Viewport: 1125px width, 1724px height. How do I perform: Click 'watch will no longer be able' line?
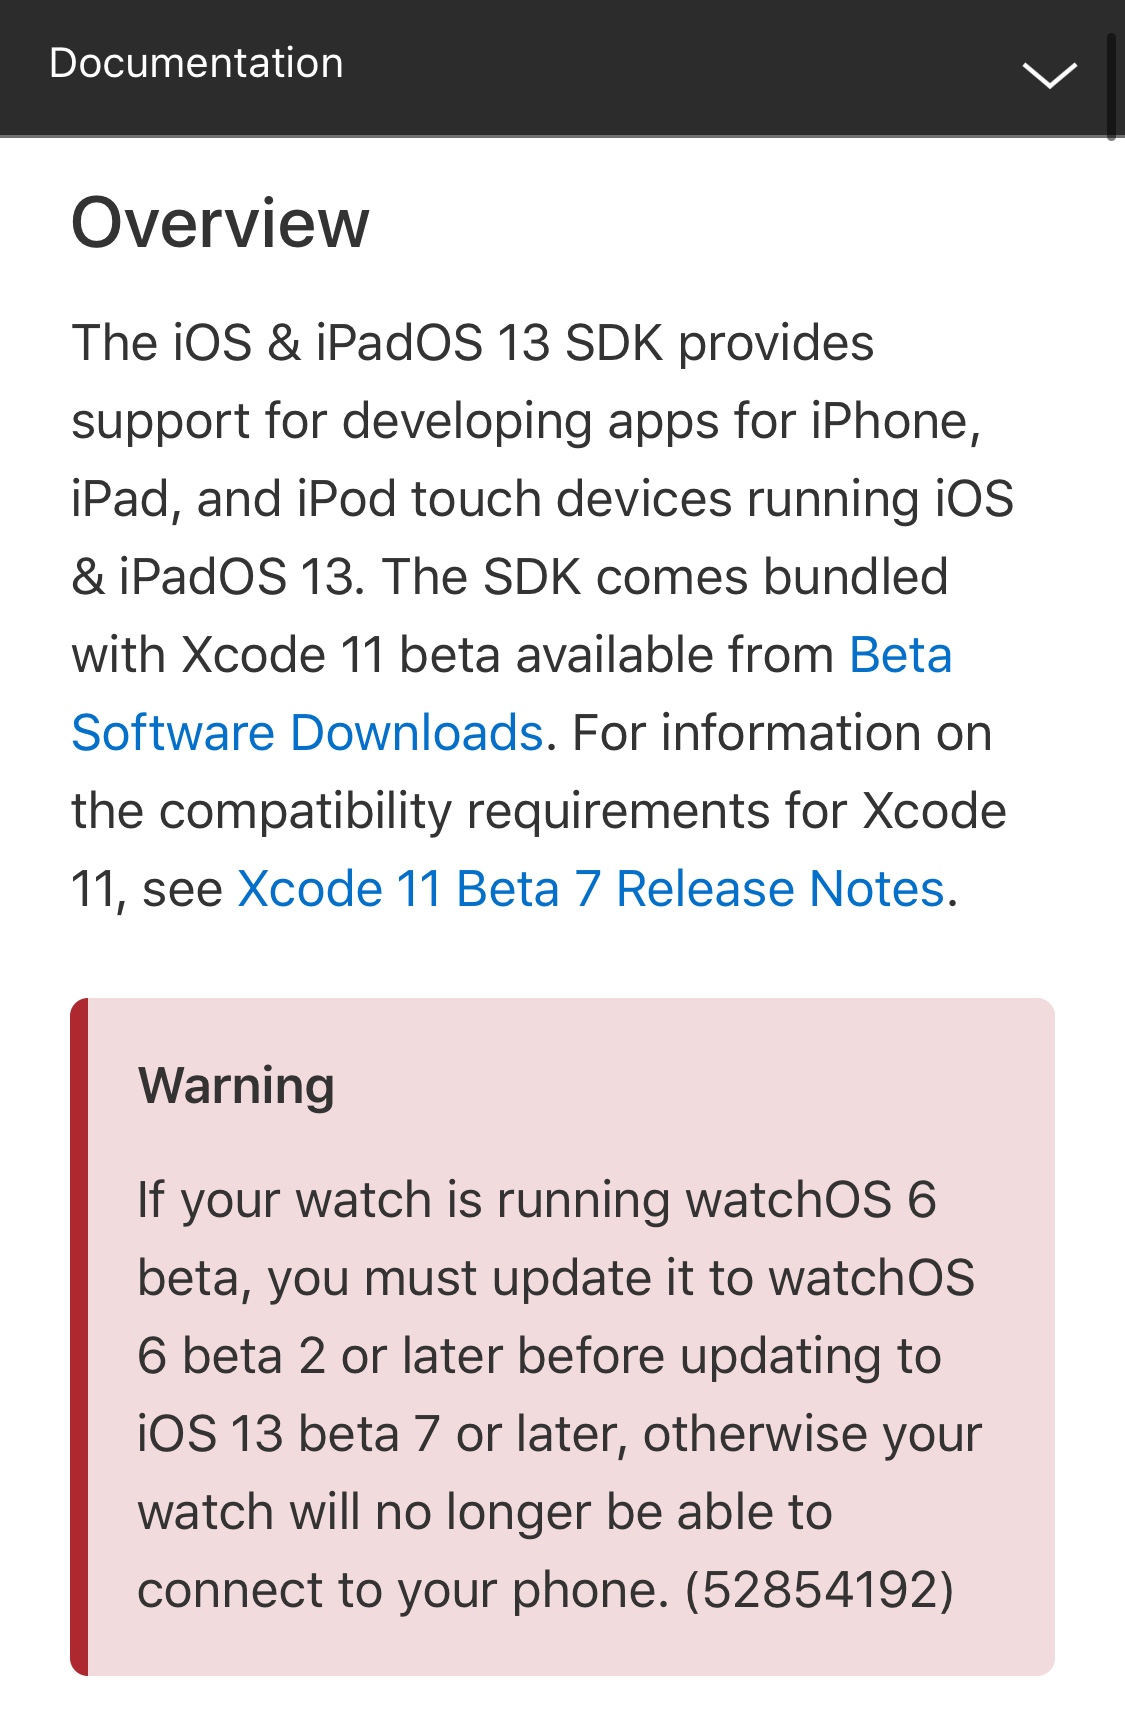484,1511
